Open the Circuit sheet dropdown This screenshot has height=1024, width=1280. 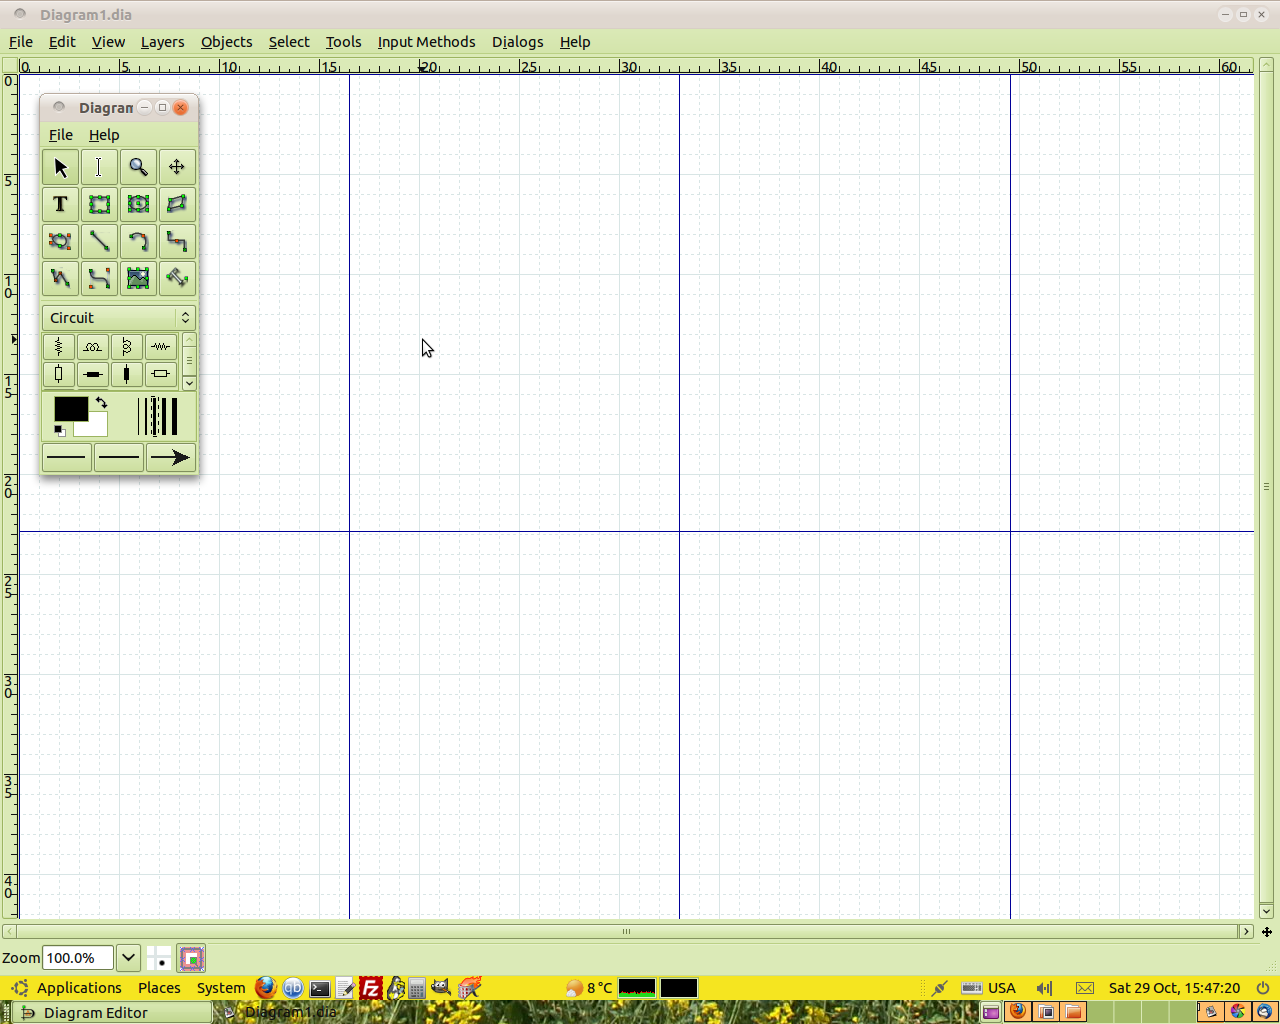point(119,318)
